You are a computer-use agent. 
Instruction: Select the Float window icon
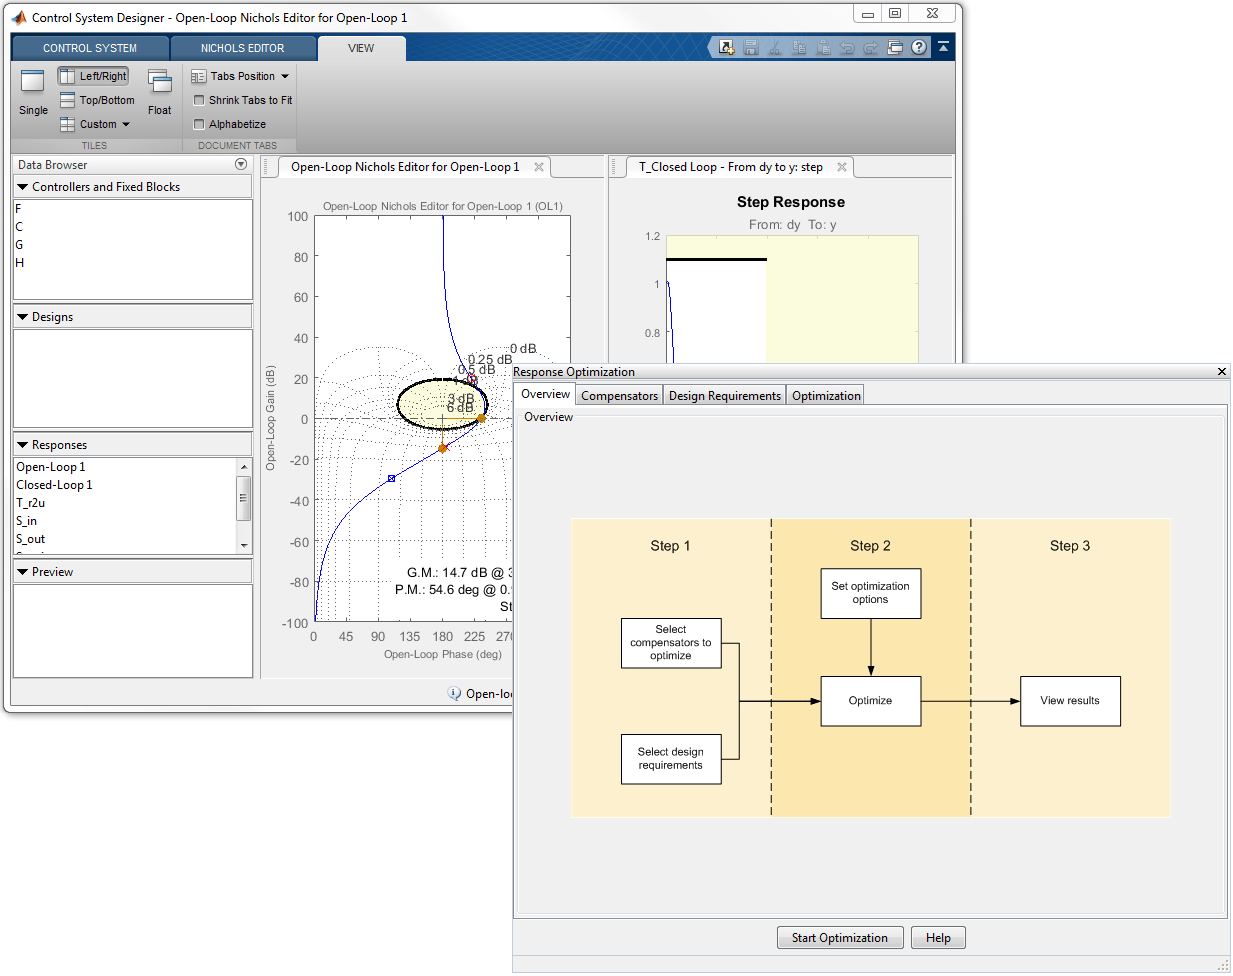click(x=160, y=82)
